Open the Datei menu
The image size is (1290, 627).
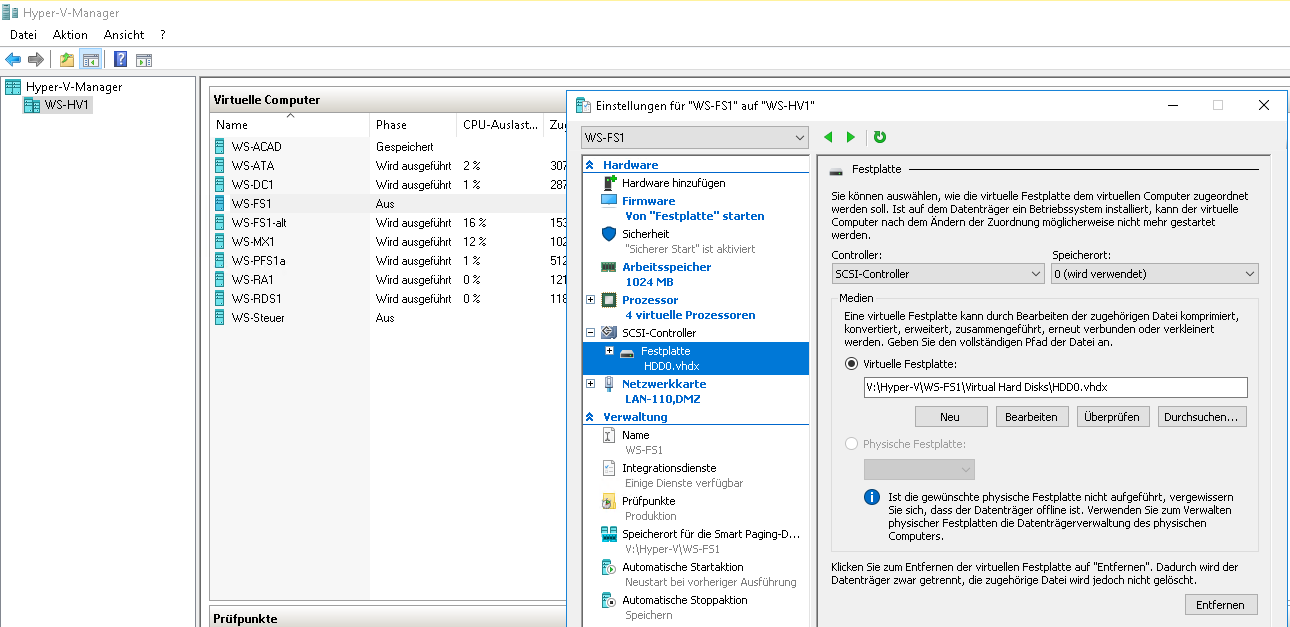coord(23,35)
